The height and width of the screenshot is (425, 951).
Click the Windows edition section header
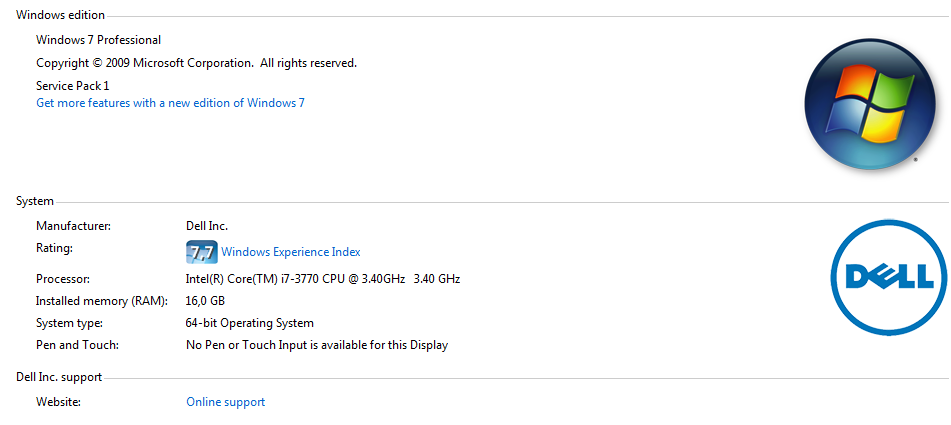coord(61,15)
